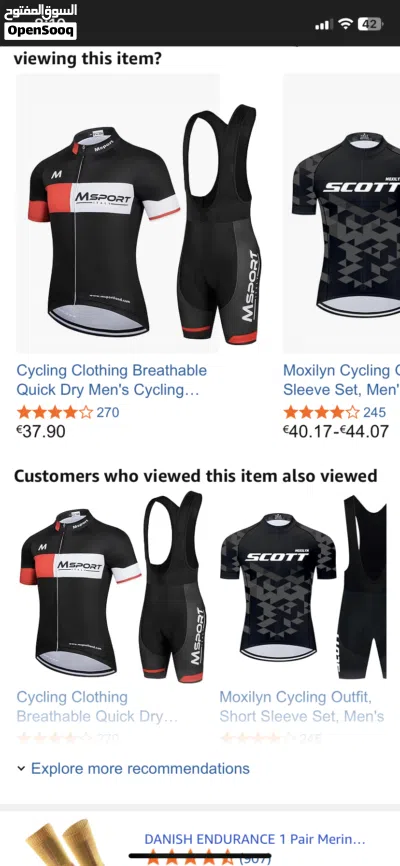Open Explore more recommendations link

[x=140, y=768]
